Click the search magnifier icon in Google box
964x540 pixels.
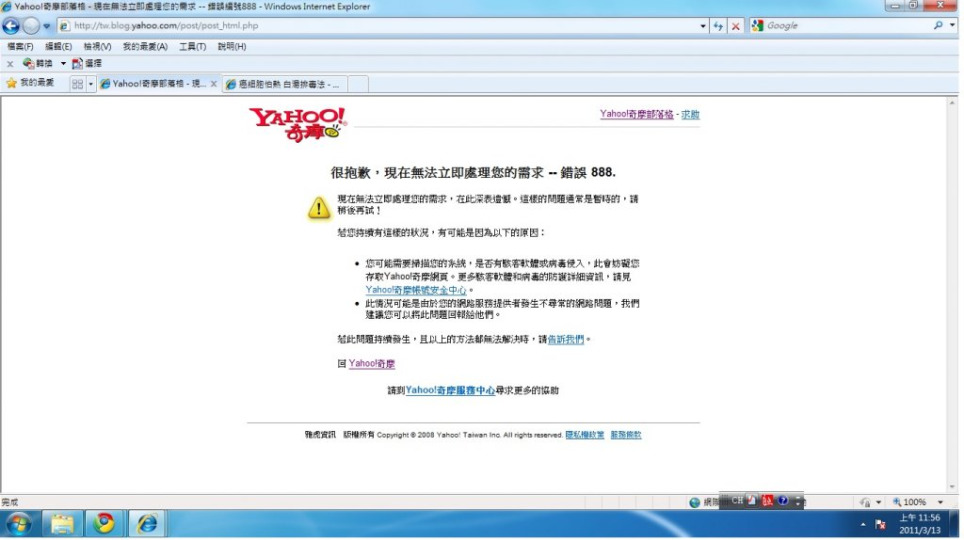click(939, 26)
